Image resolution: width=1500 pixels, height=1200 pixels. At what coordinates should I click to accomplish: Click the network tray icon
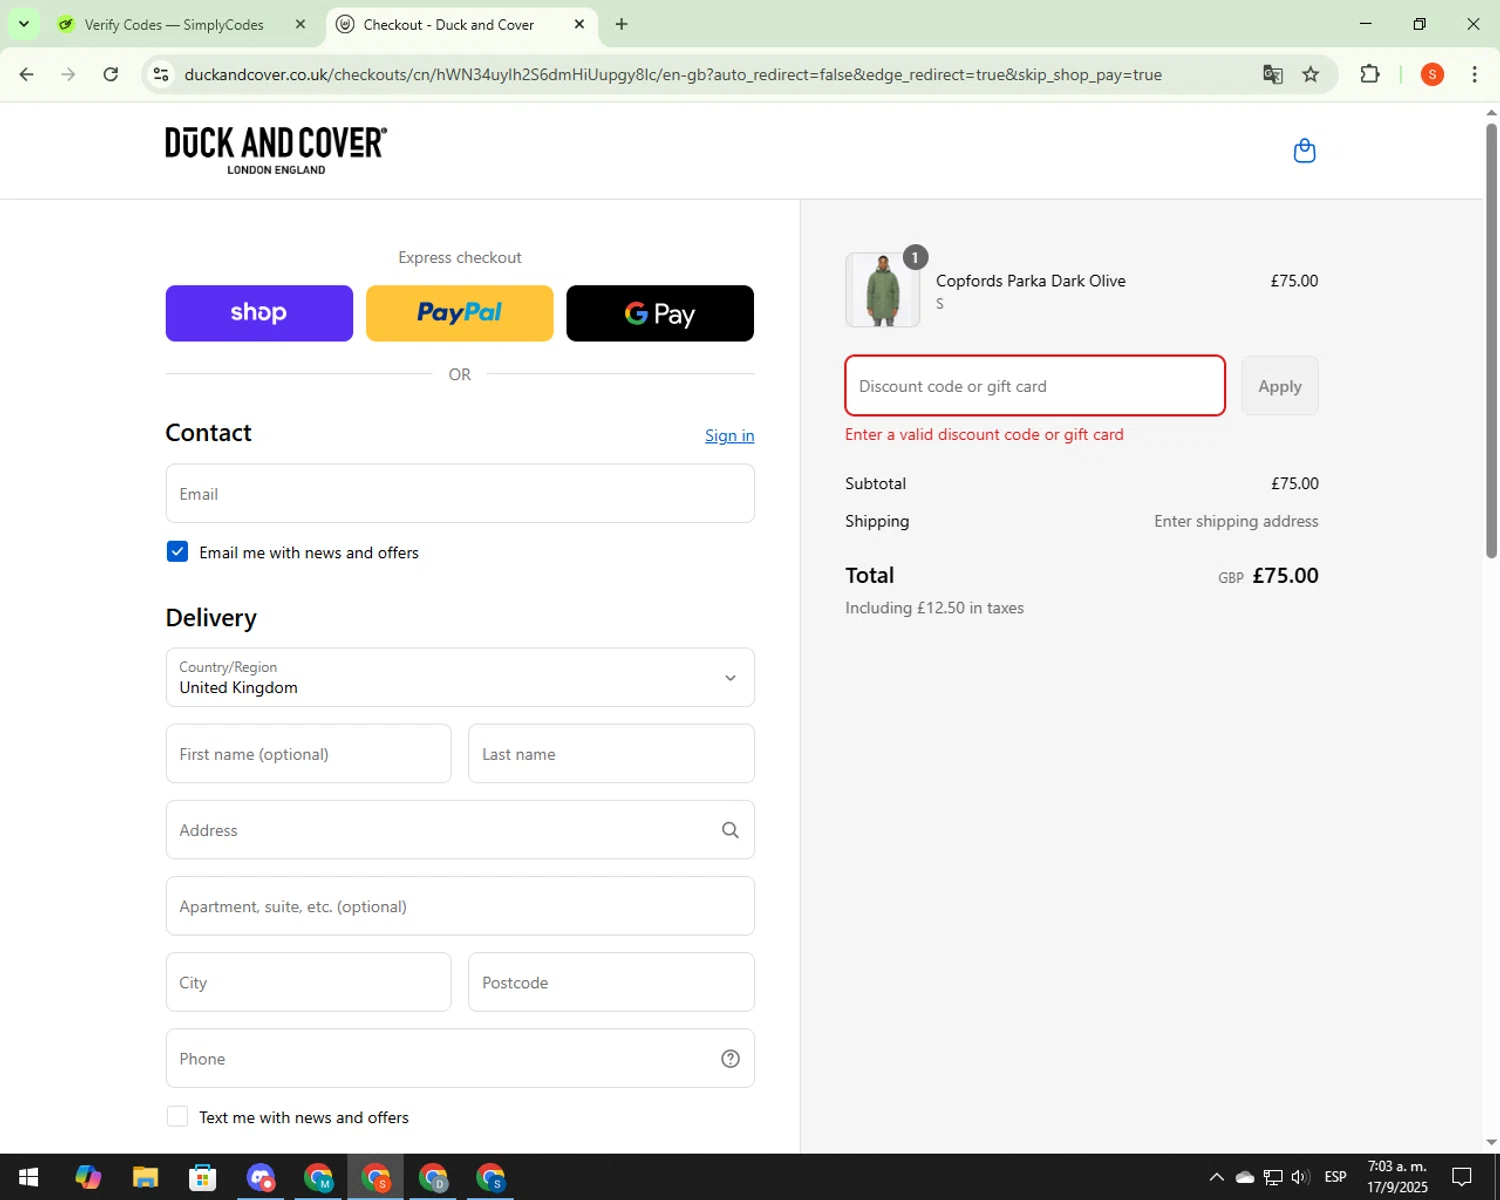(x=1273, y=1177)
